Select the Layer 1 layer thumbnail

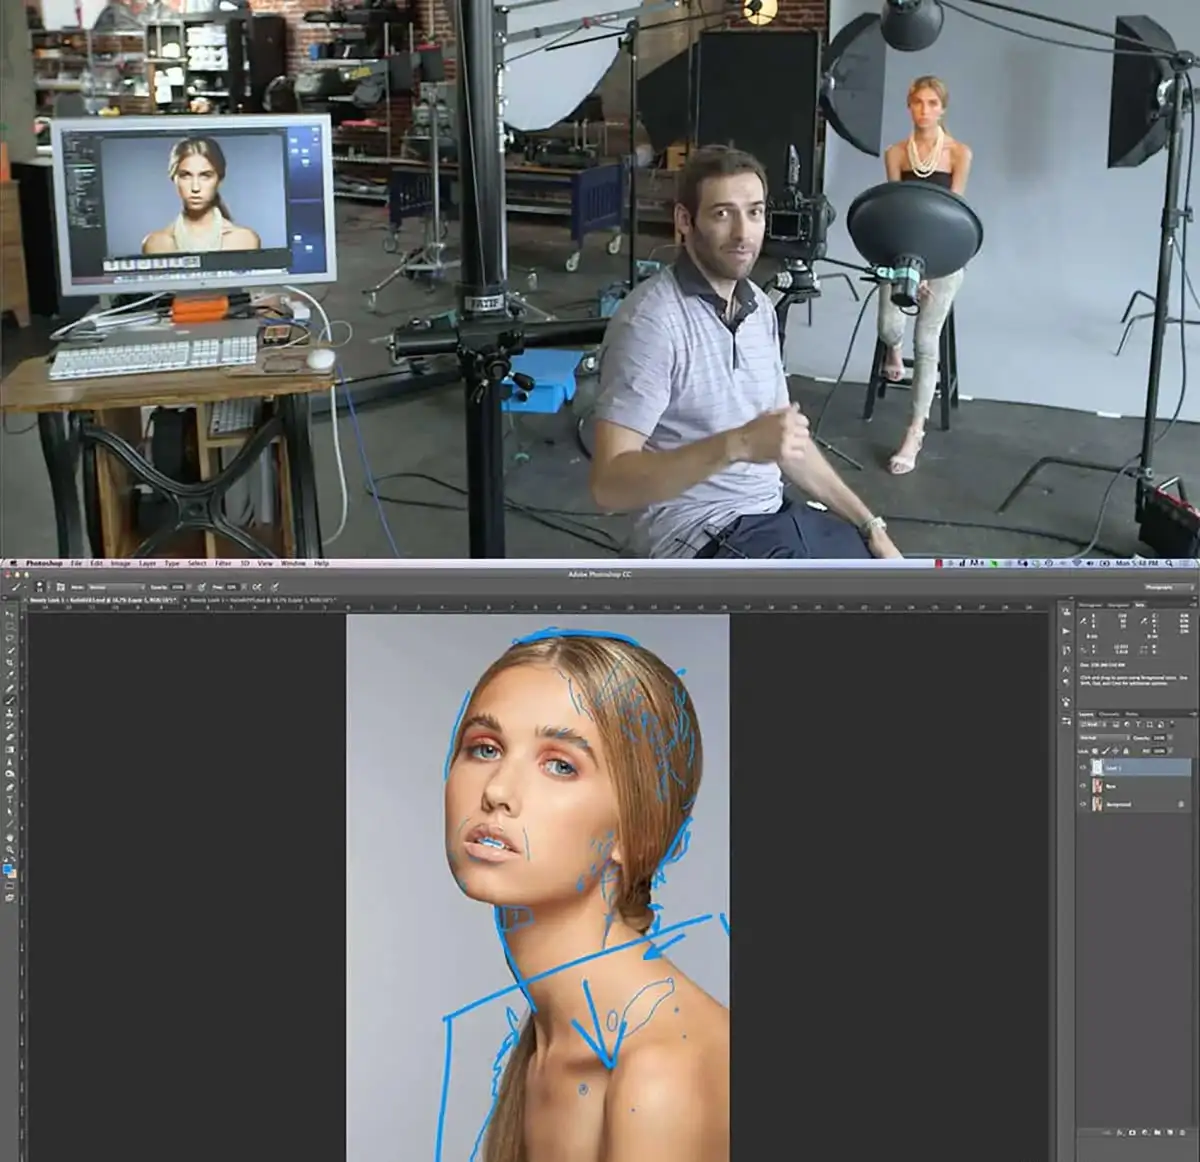[1097, 768]
